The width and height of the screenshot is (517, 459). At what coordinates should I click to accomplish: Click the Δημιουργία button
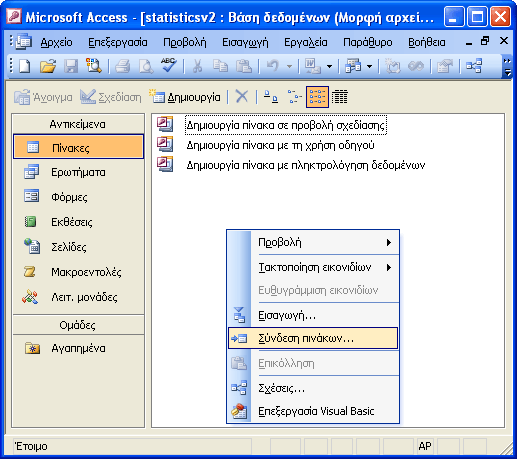pyautogui.click(x=185, y=97)
